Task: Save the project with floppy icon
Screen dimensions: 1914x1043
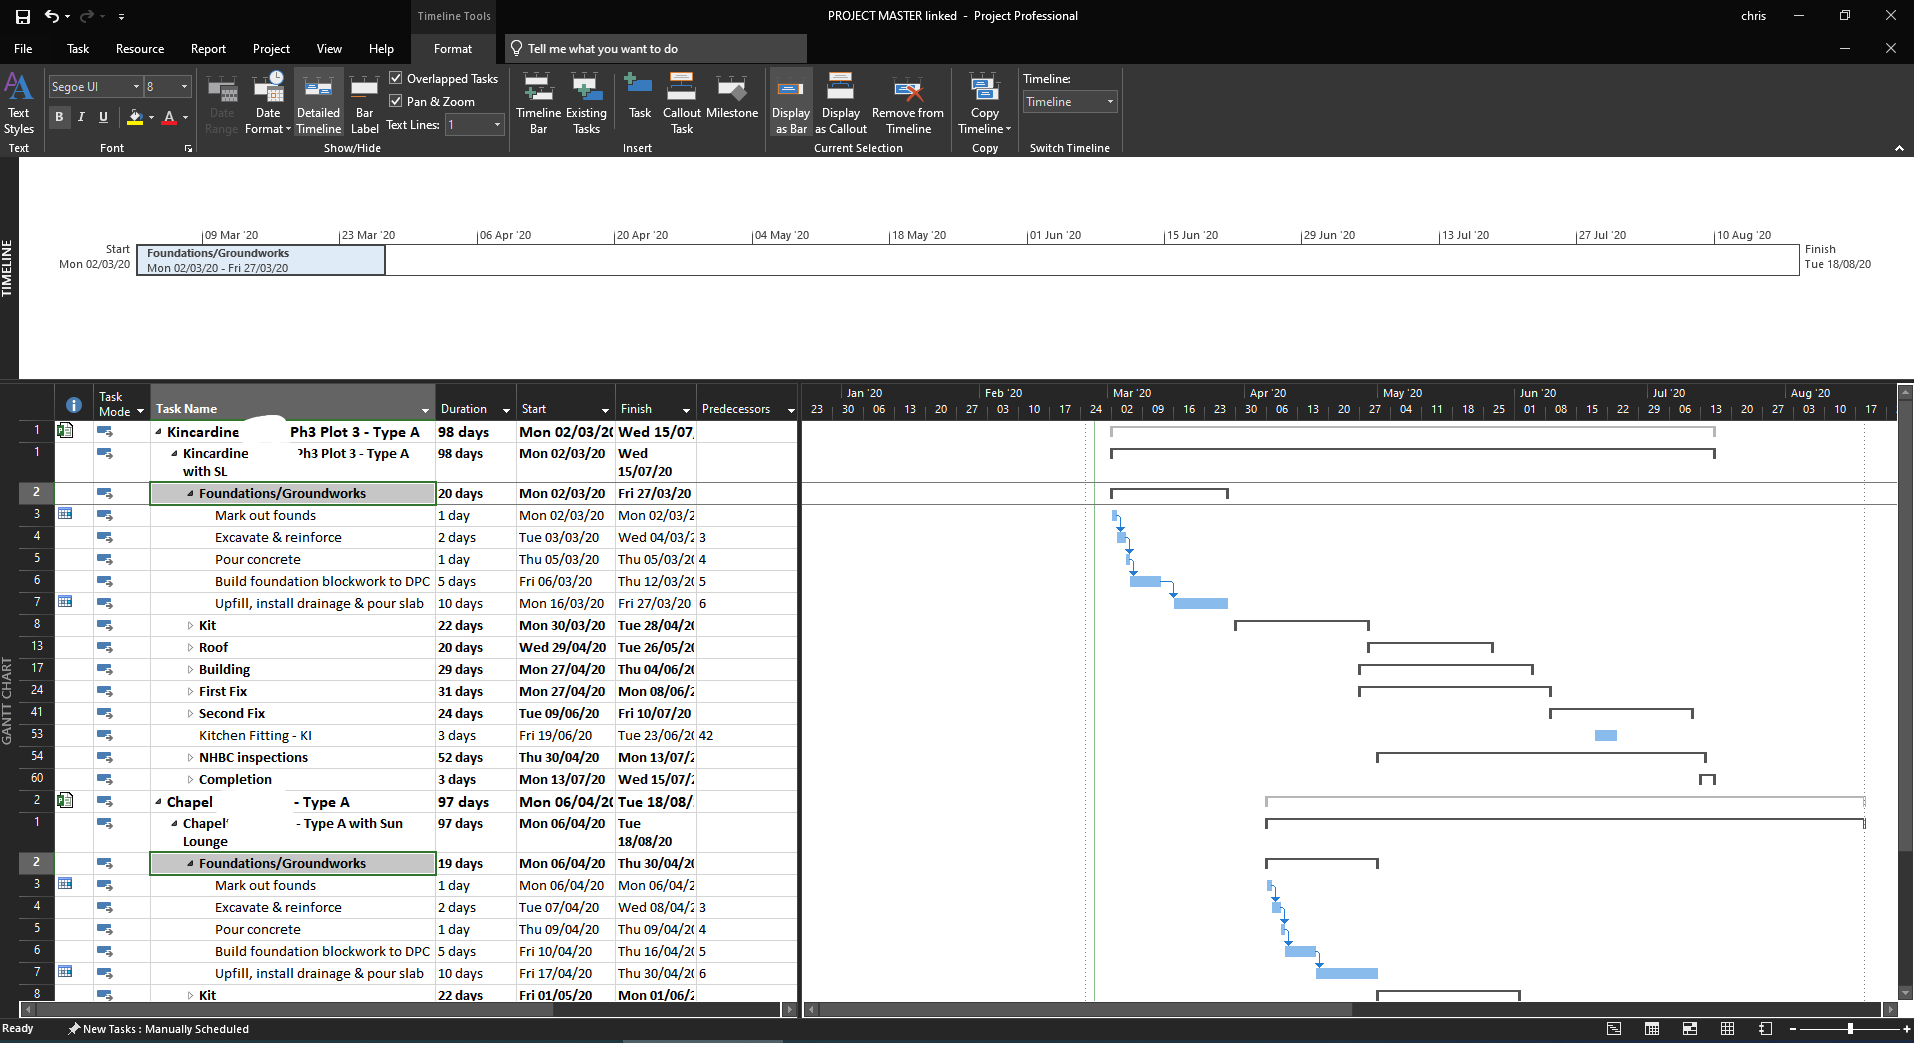Action: [x=22, y=16]
